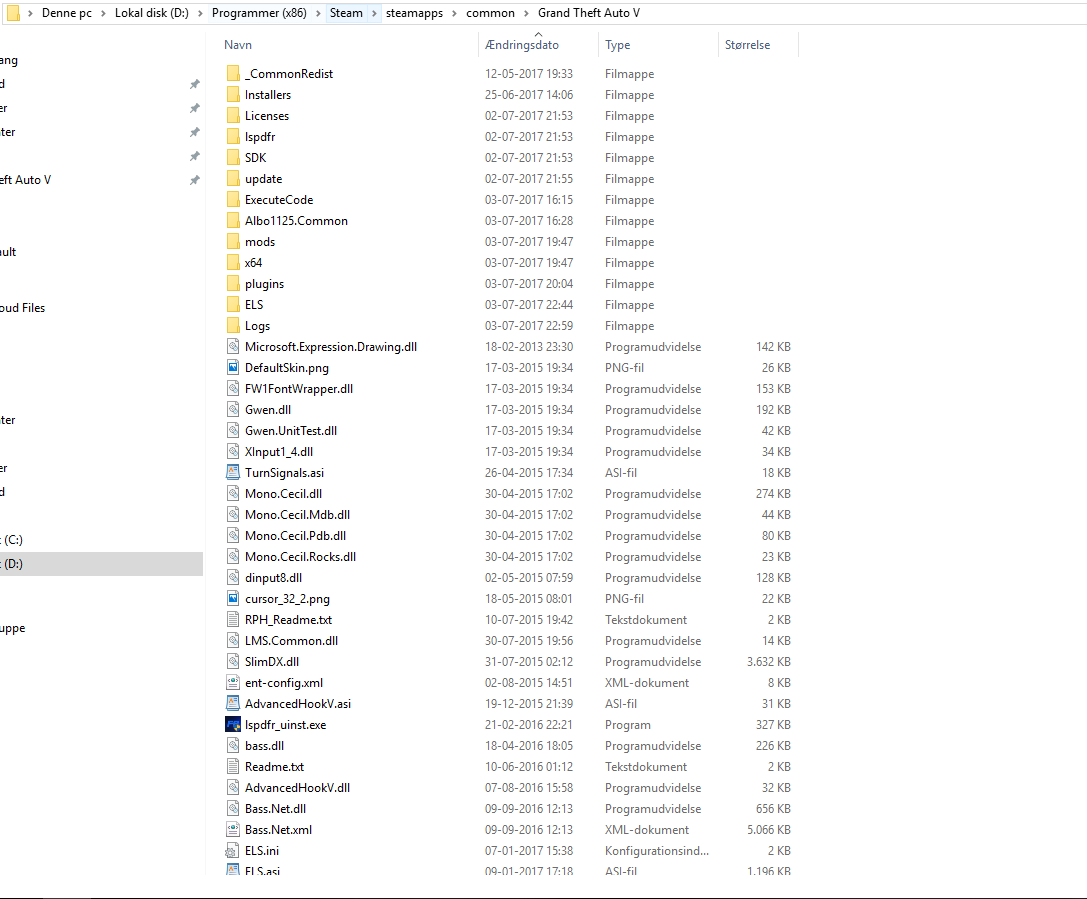Expand the chevron before Denne pc

click(x=31, y=13)
